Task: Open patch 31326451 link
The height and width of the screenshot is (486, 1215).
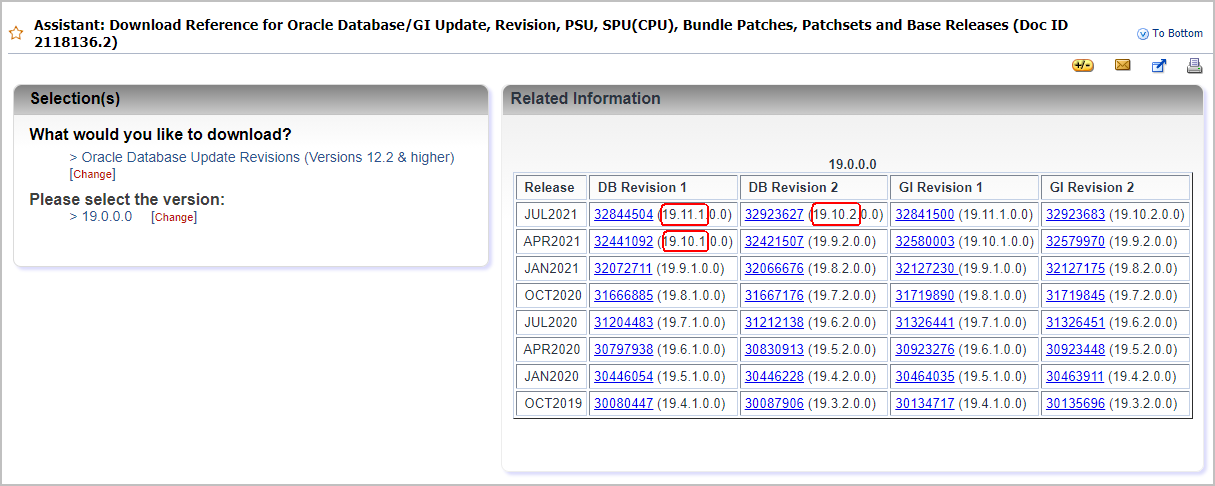Action: 1075,322
